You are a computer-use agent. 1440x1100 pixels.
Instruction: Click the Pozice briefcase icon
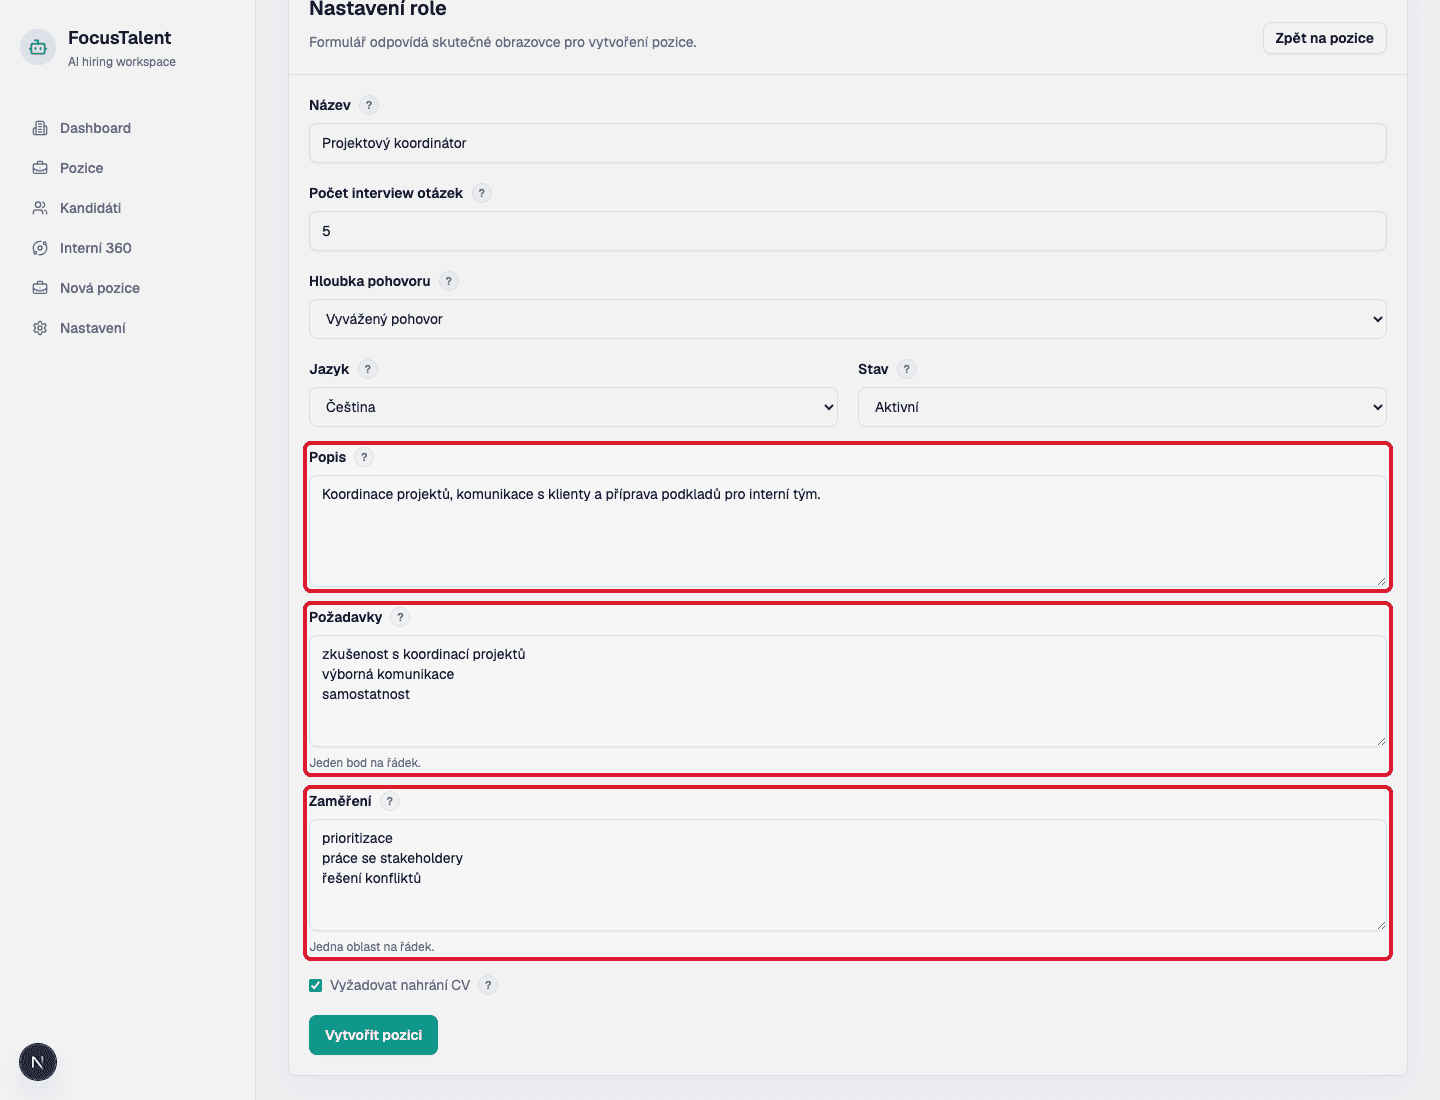tap(40, 168)
